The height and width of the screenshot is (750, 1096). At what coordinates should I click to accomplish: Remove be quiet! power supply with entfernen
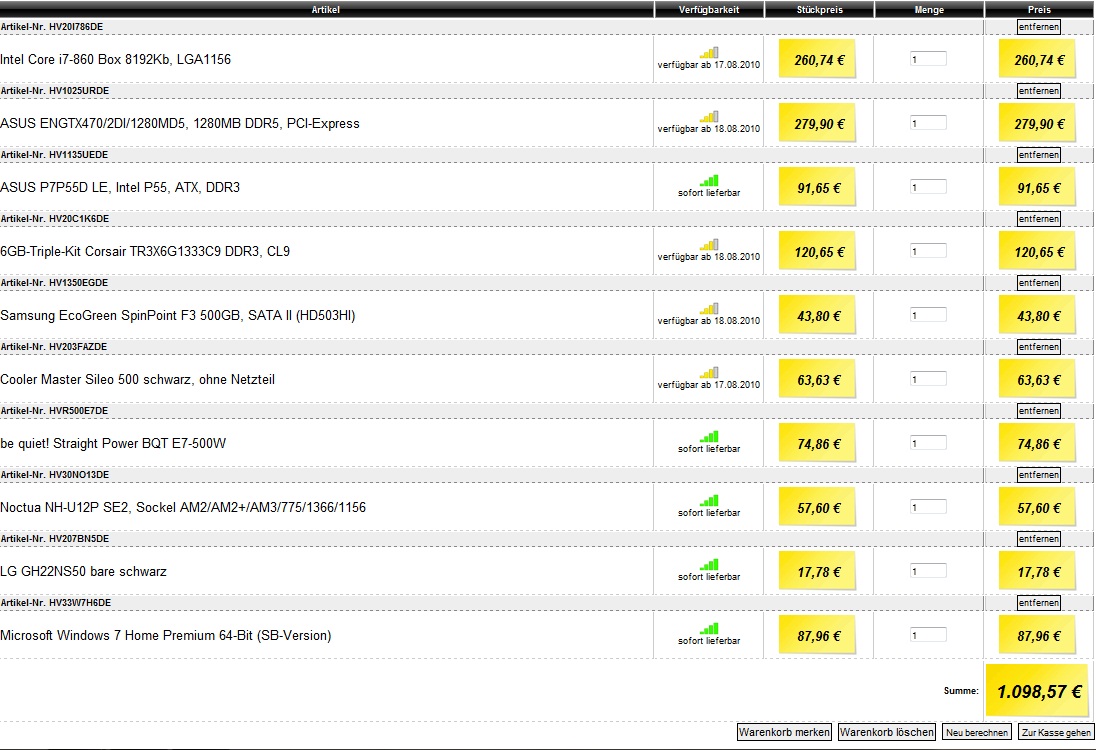coord(1039,410)
